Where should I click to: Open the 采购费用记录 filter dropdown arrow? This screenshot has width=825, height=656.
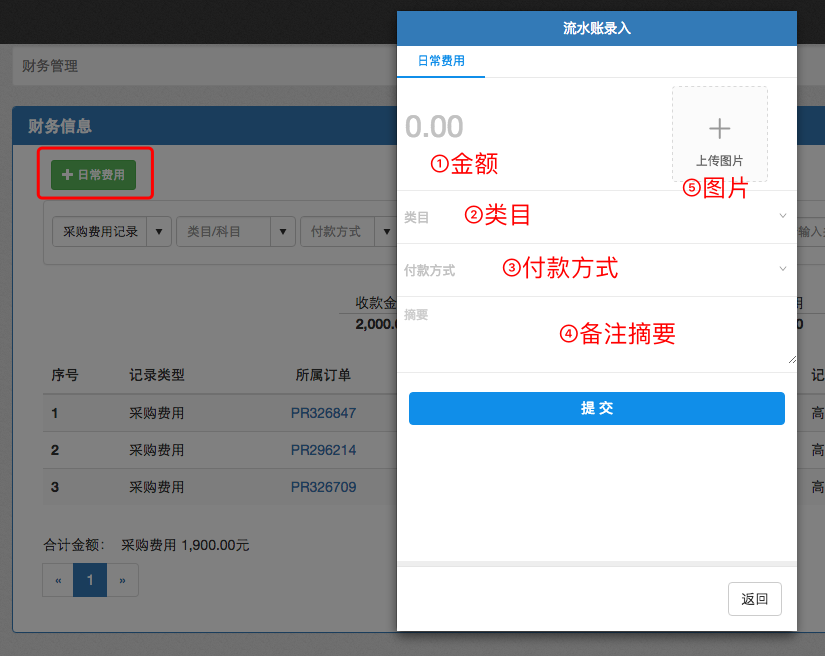(x=160, y=231)
